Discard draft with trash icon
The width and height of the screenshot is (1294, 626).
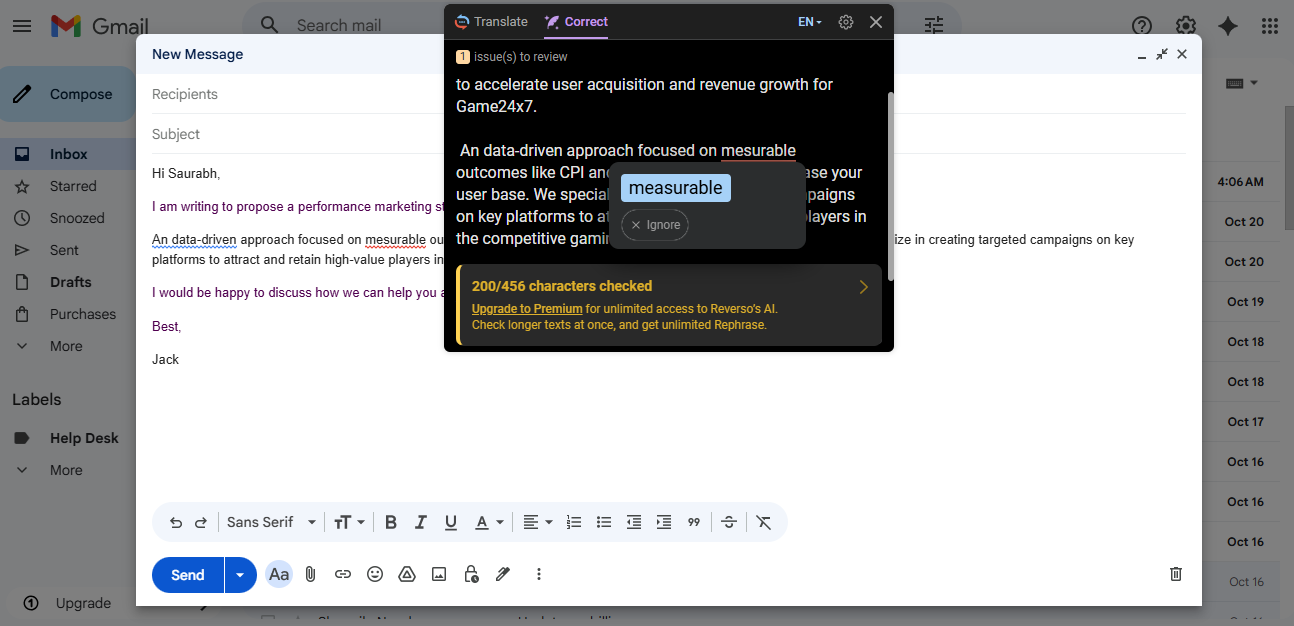pos(1176,574)
